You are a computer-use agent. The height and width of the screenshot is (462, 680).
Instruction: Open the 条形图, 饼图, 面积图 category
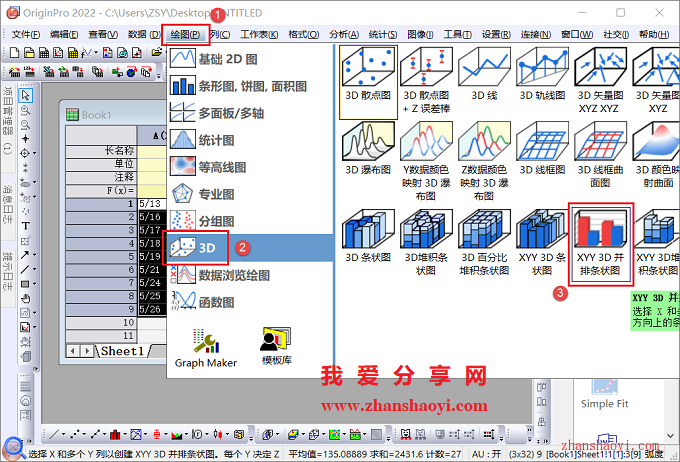[250, 86]
